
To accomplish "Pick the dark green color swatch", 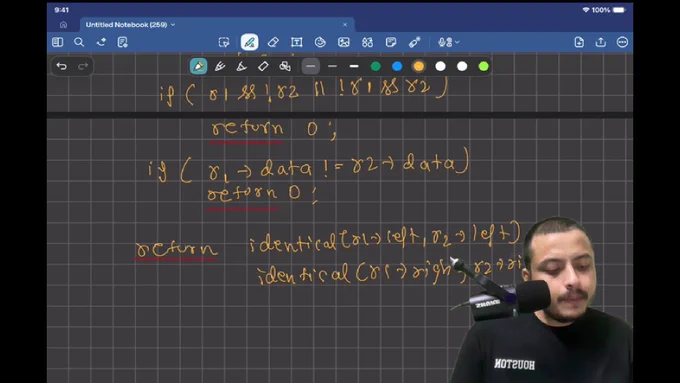I will [x=376, y=66].
